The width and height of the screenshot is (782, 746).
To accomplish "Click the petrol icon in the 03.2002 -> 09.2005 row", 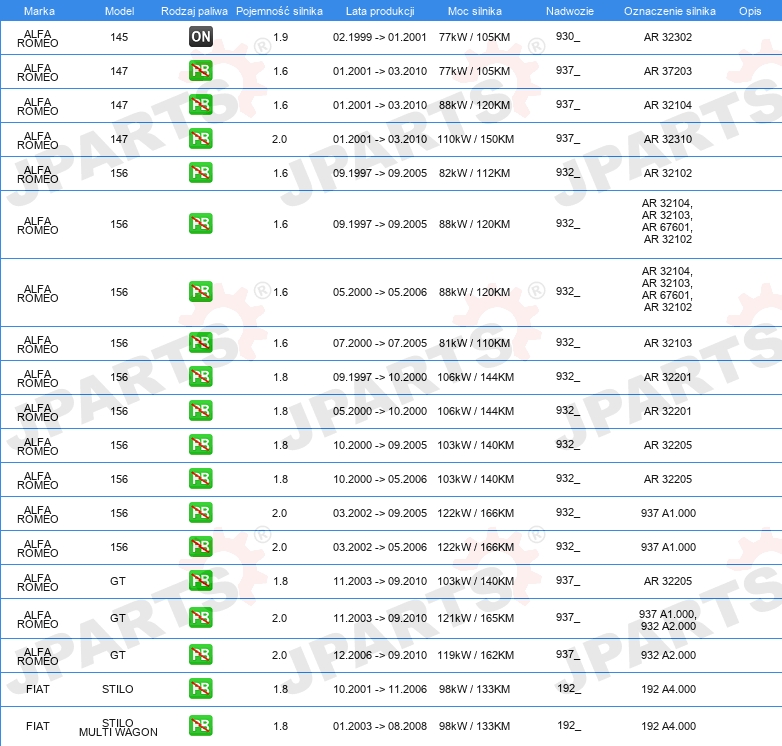I will (x=200, y=512).
